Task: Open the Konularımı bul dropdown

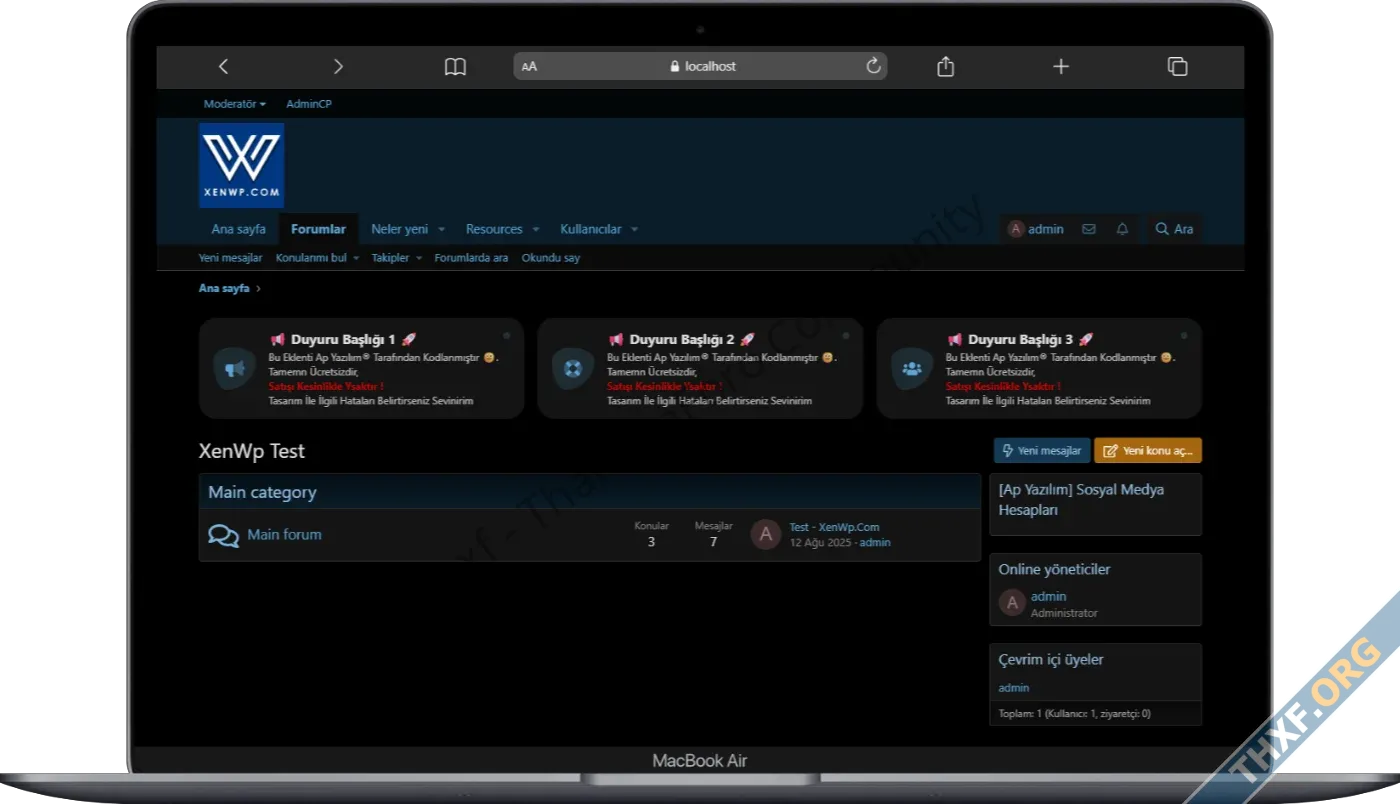Action: [317, 258]
